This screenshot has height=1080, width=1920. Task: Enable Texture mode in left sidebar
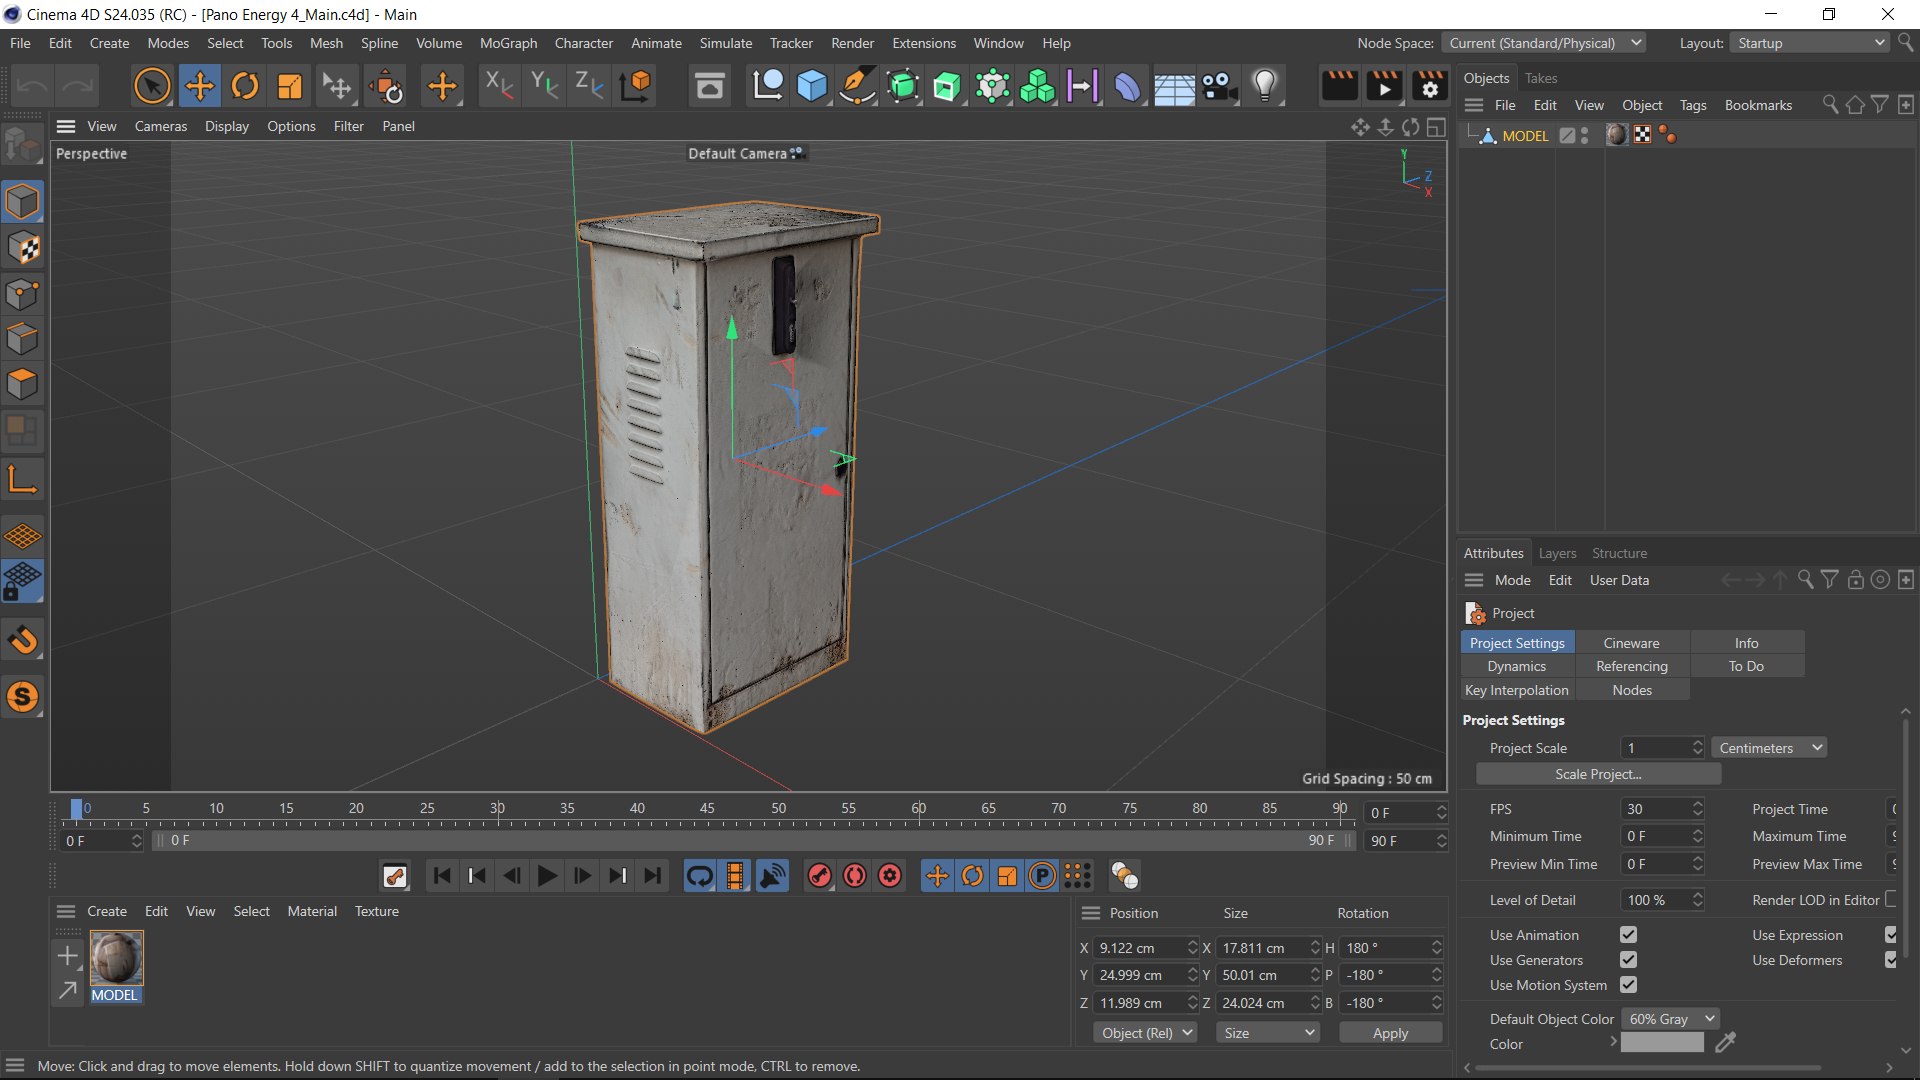(22, 247)
